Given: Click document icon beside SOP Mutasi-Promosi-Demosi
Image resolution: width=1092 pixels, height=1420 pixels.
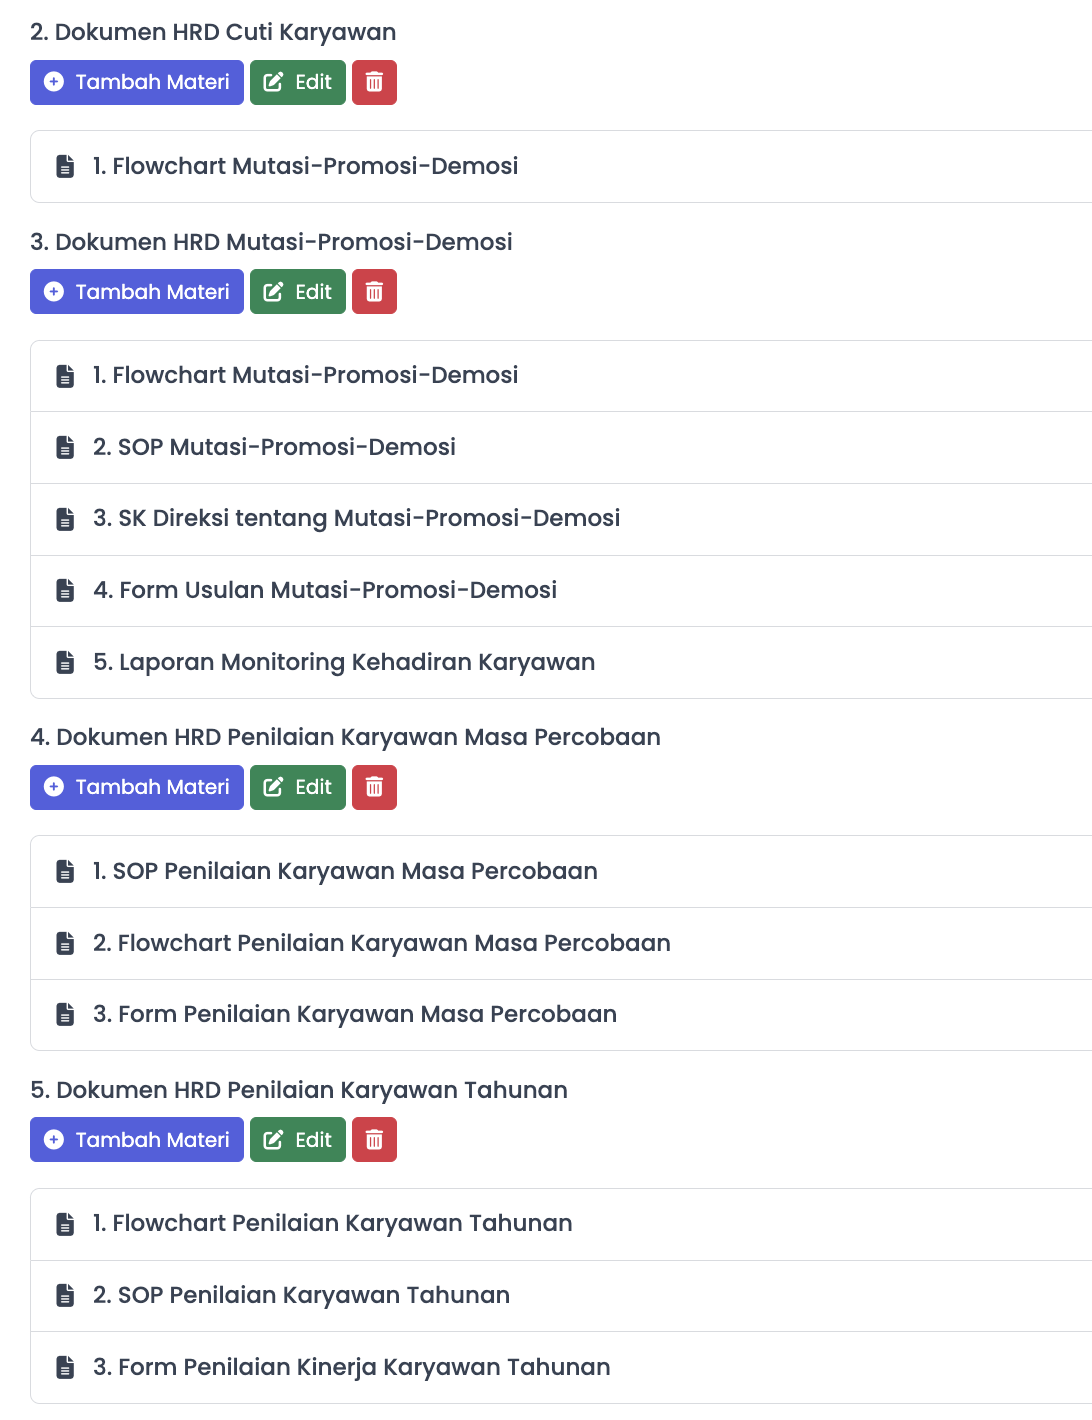Looking at the screenshot, I should tap(65, 447).
